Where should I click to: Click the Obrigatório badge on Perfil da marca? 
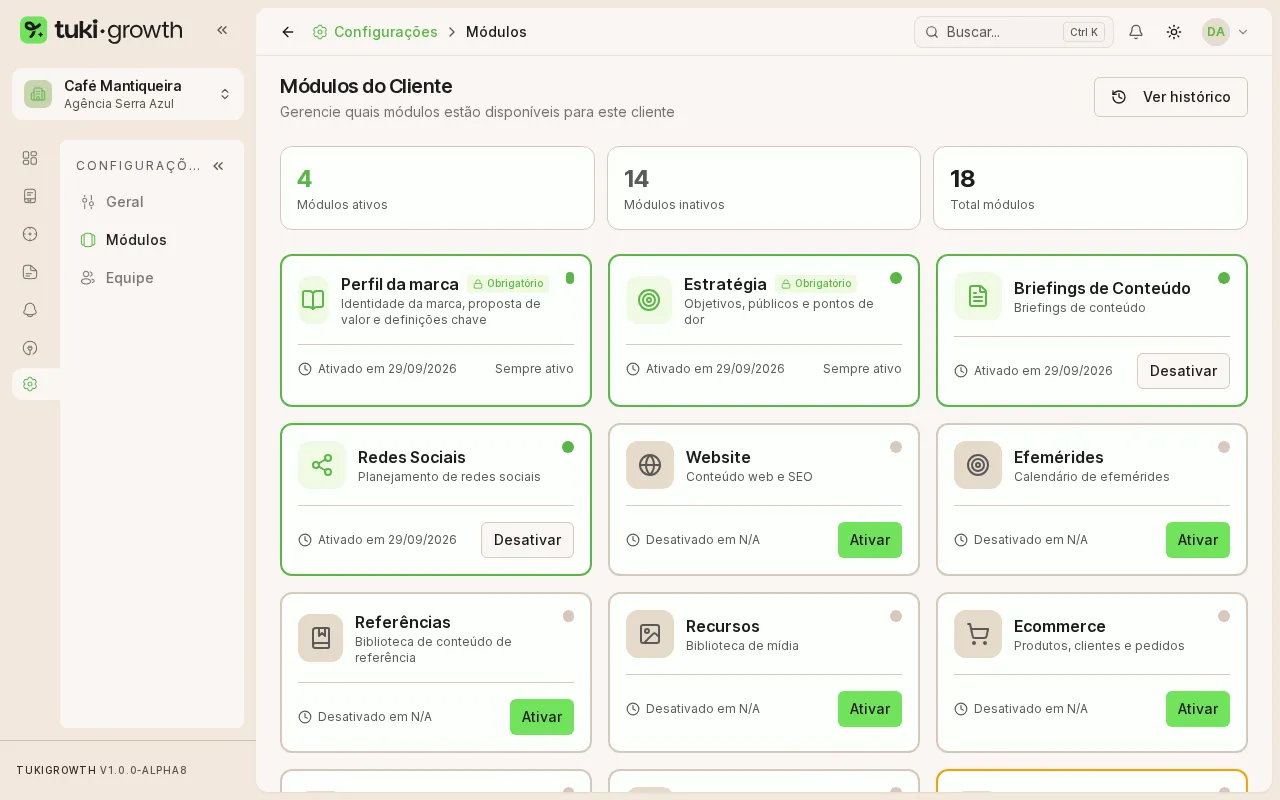(x=508, y=284)
